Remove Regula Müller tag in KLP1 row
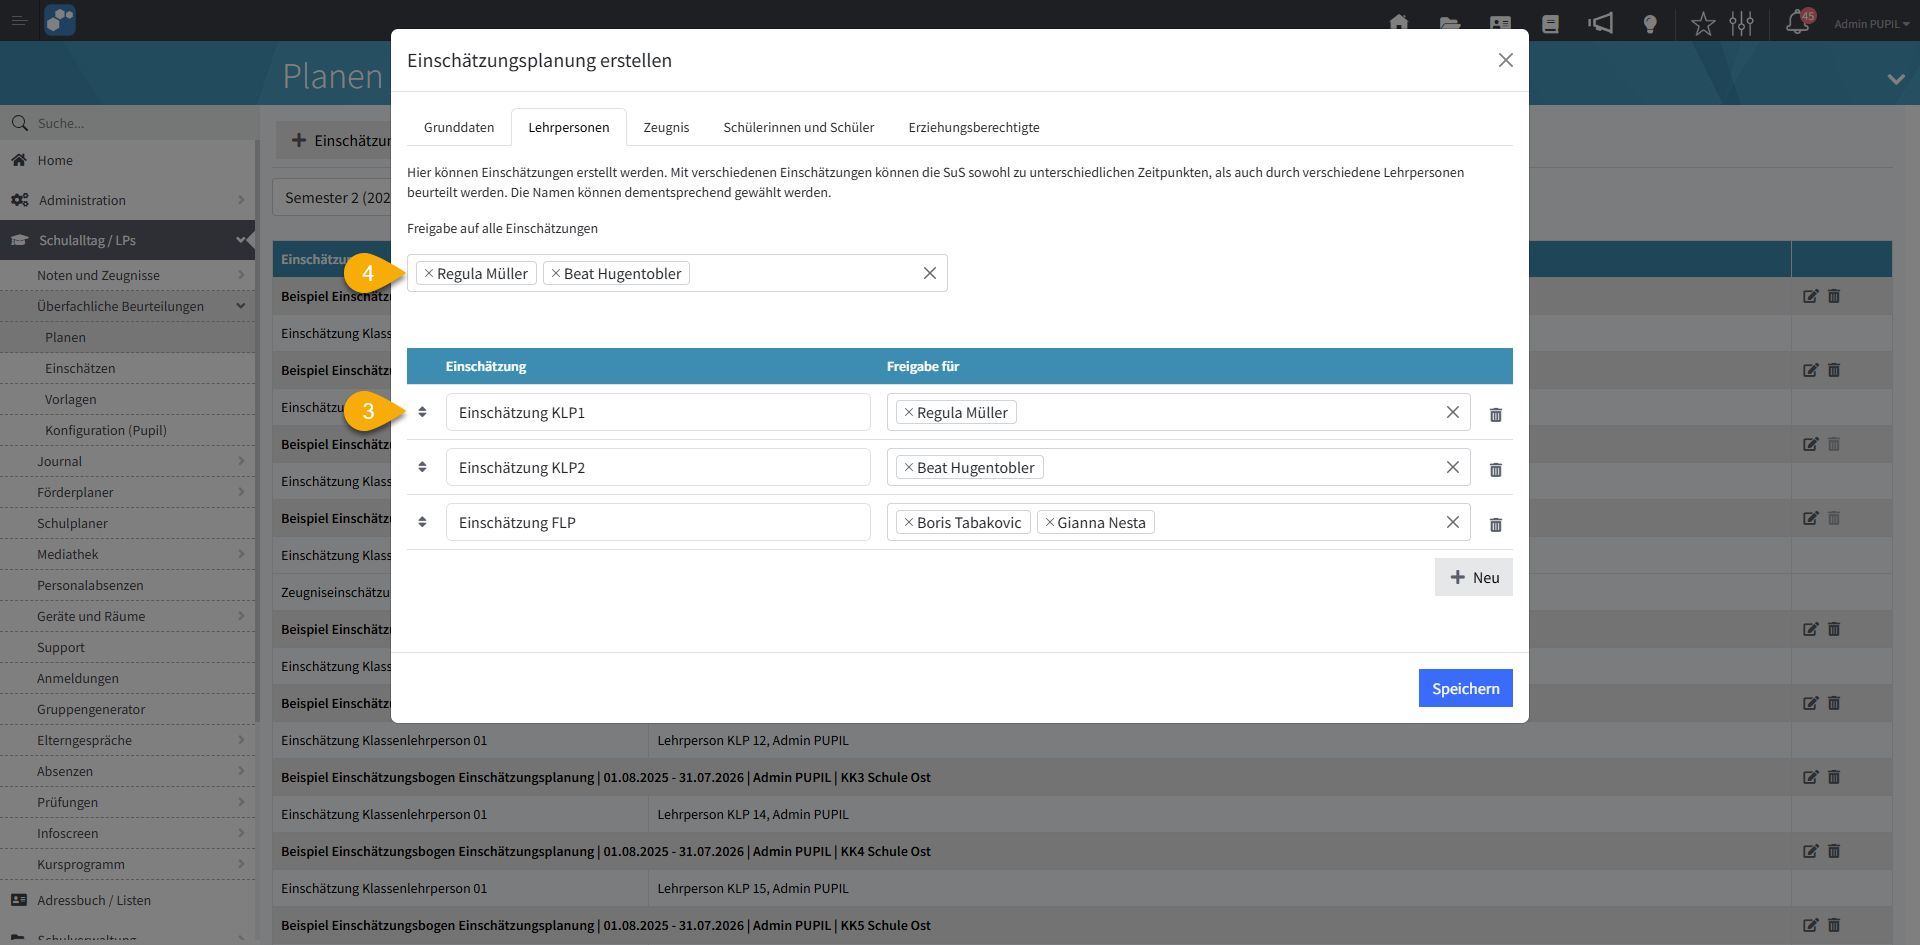Screen dimensions: 1920x945 click(909, 412)
